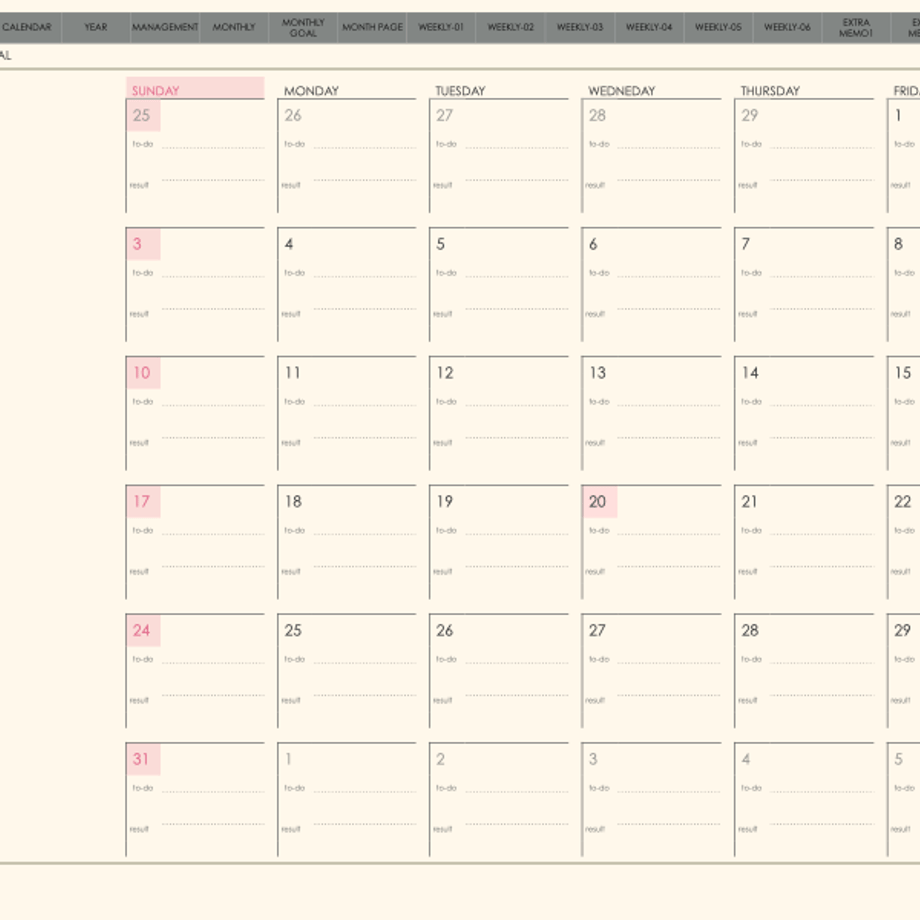Click the CALENDAR tab
Screen dimensions: 920x920
point(27,27)
